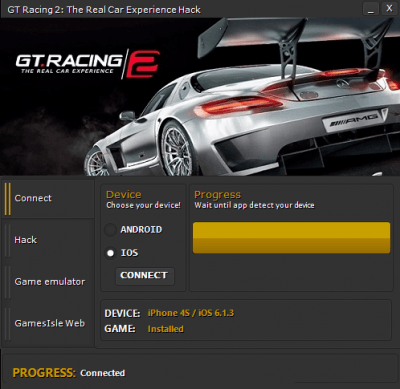The image size is (400, 389).
Task: Click the 'Progress' panel heading
Action: click(217, 195)
